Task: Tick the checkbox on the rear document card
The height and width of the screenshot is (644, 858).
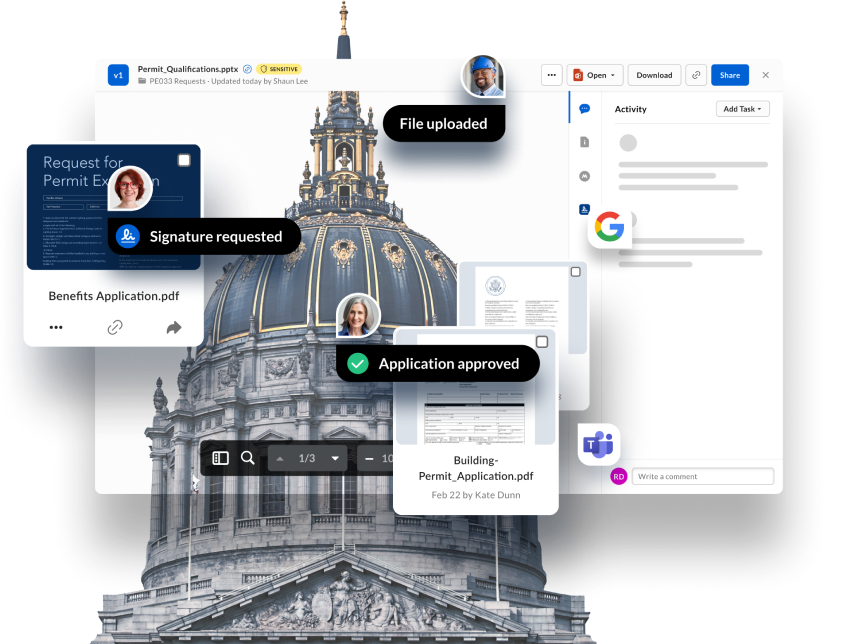Action: coord(575,272)
